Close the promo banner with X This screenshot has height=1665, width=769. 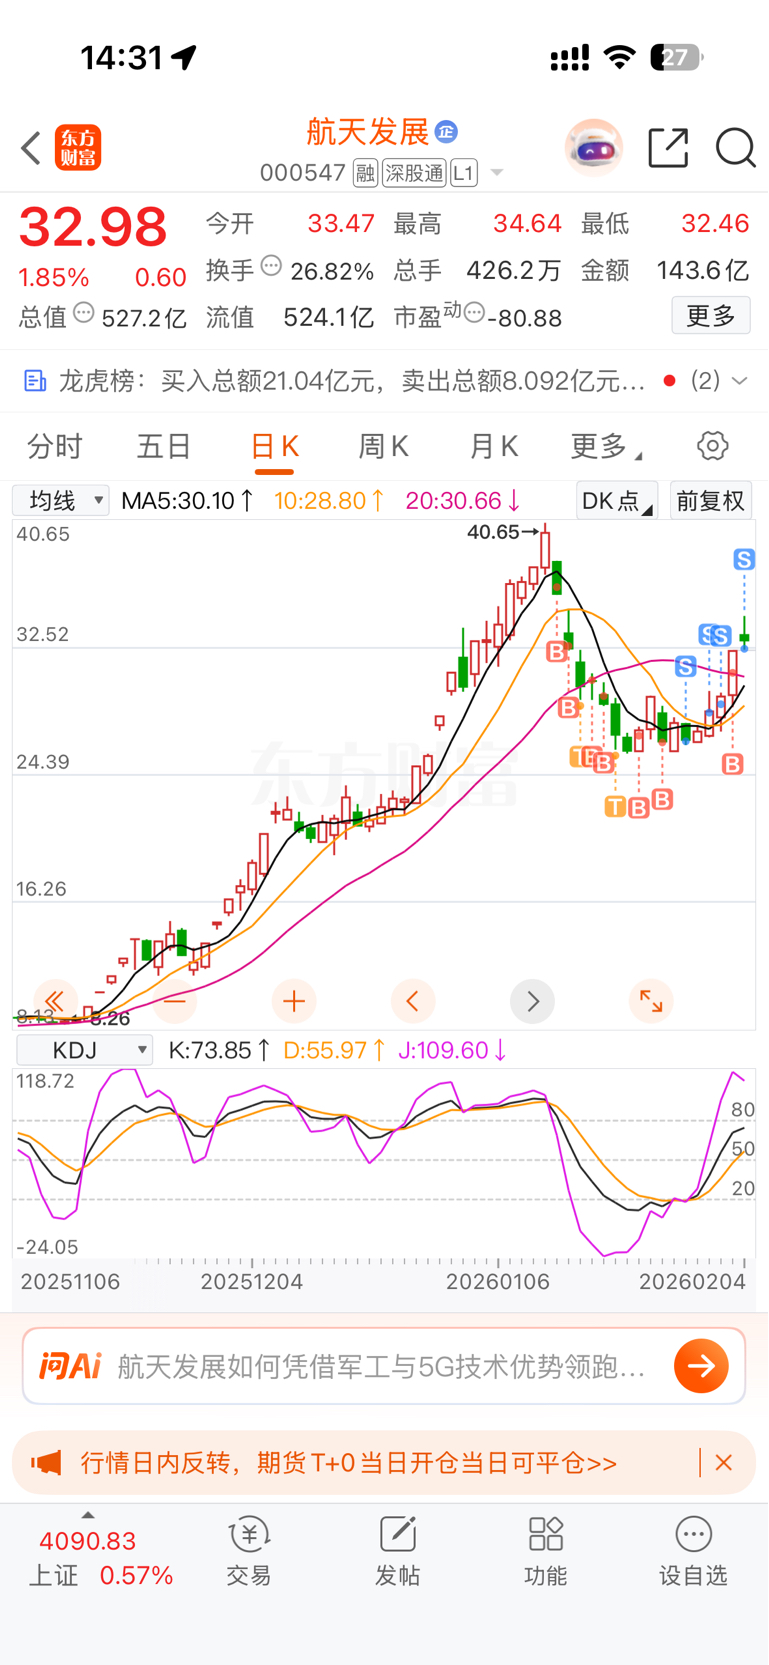[724, 1463]
